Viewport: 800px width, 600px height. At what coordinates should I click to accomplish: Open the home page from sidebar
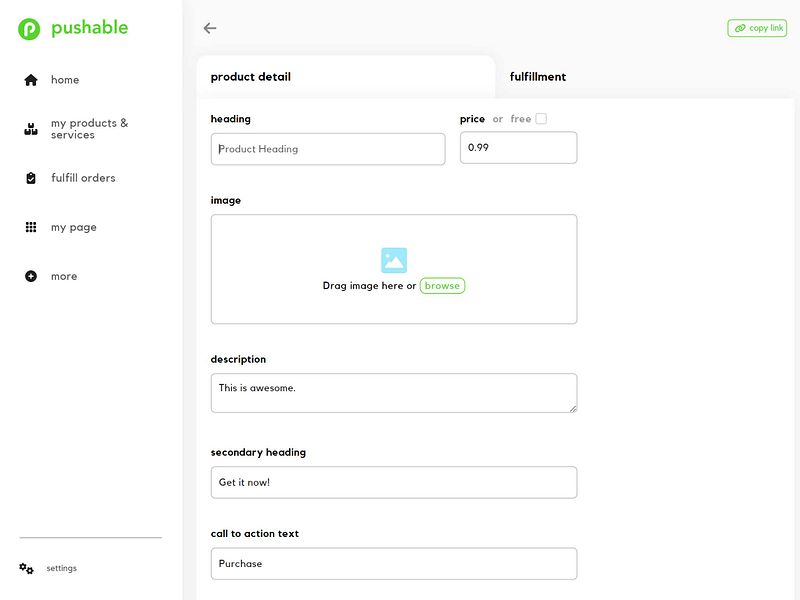[63, 79]
